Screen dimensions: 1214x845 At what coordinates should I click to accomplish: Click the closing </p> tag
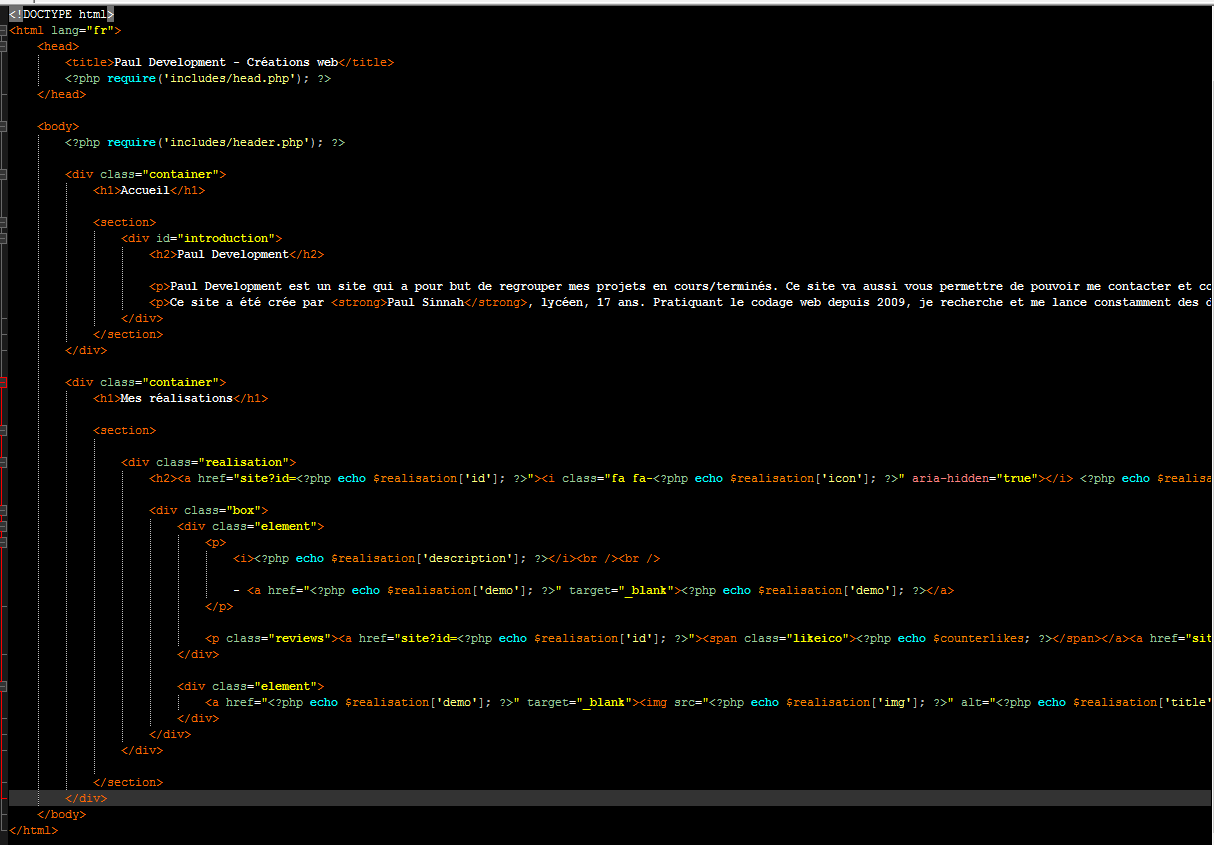pos(219,606)
